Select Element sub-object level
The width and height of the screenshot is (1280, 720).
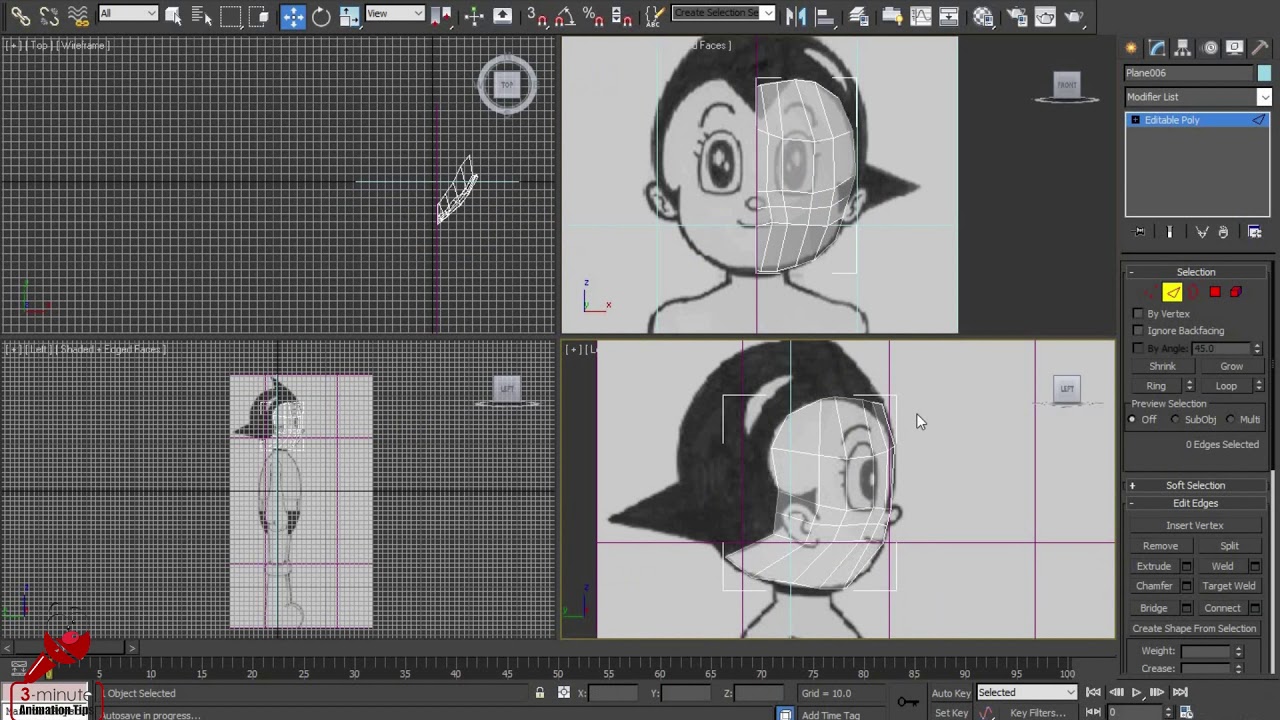coord(1236,292)
